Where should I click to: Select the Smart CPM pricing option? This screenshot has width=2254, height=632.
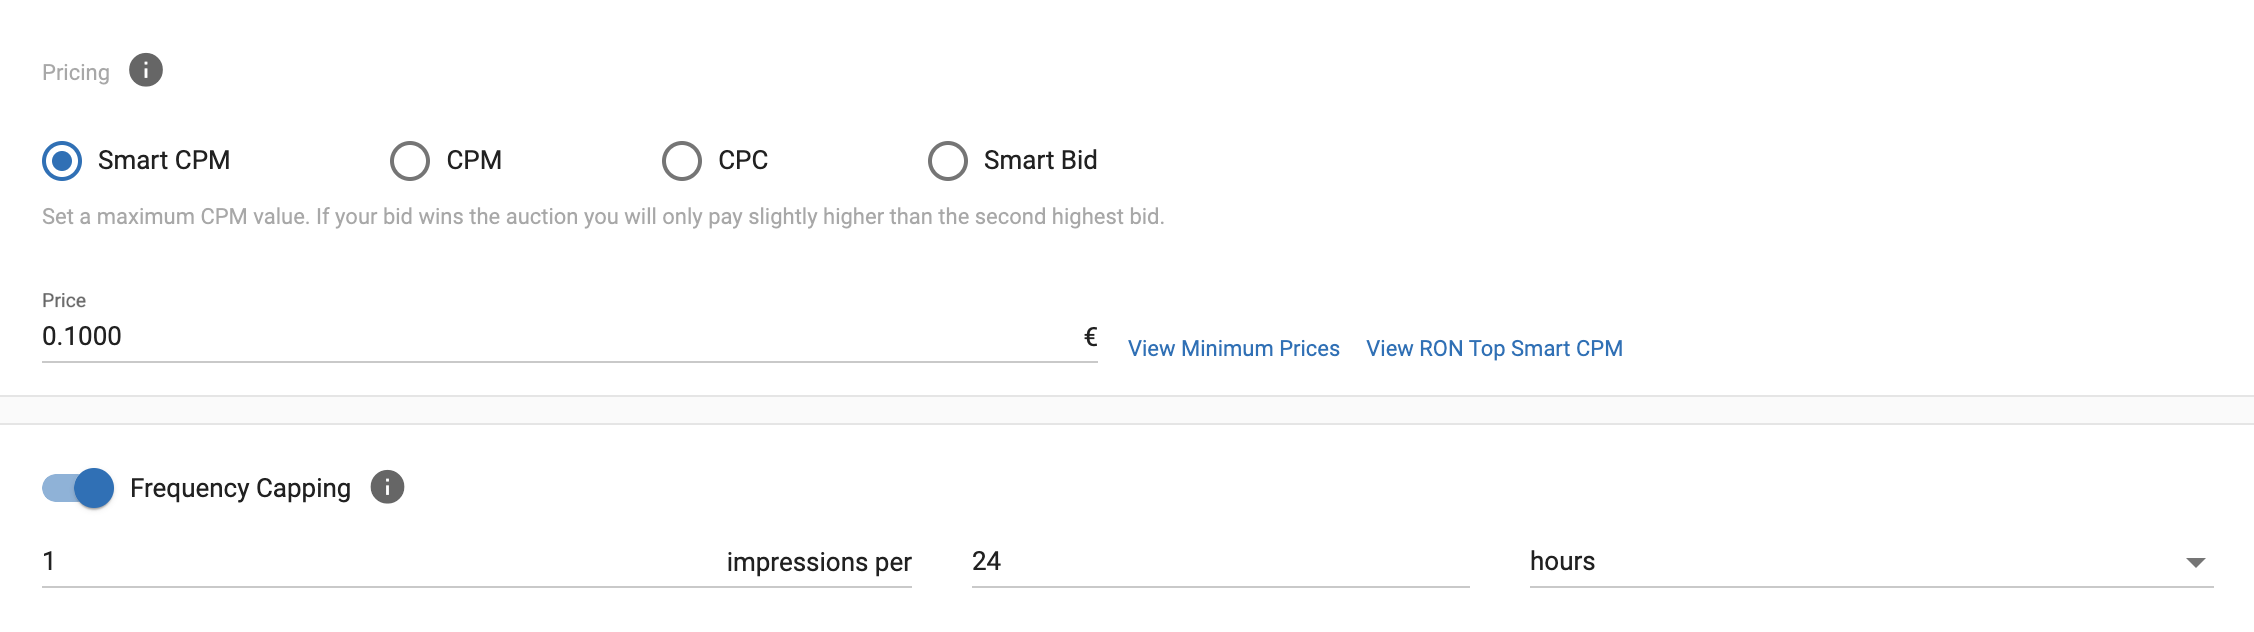(x=62, y=160)
